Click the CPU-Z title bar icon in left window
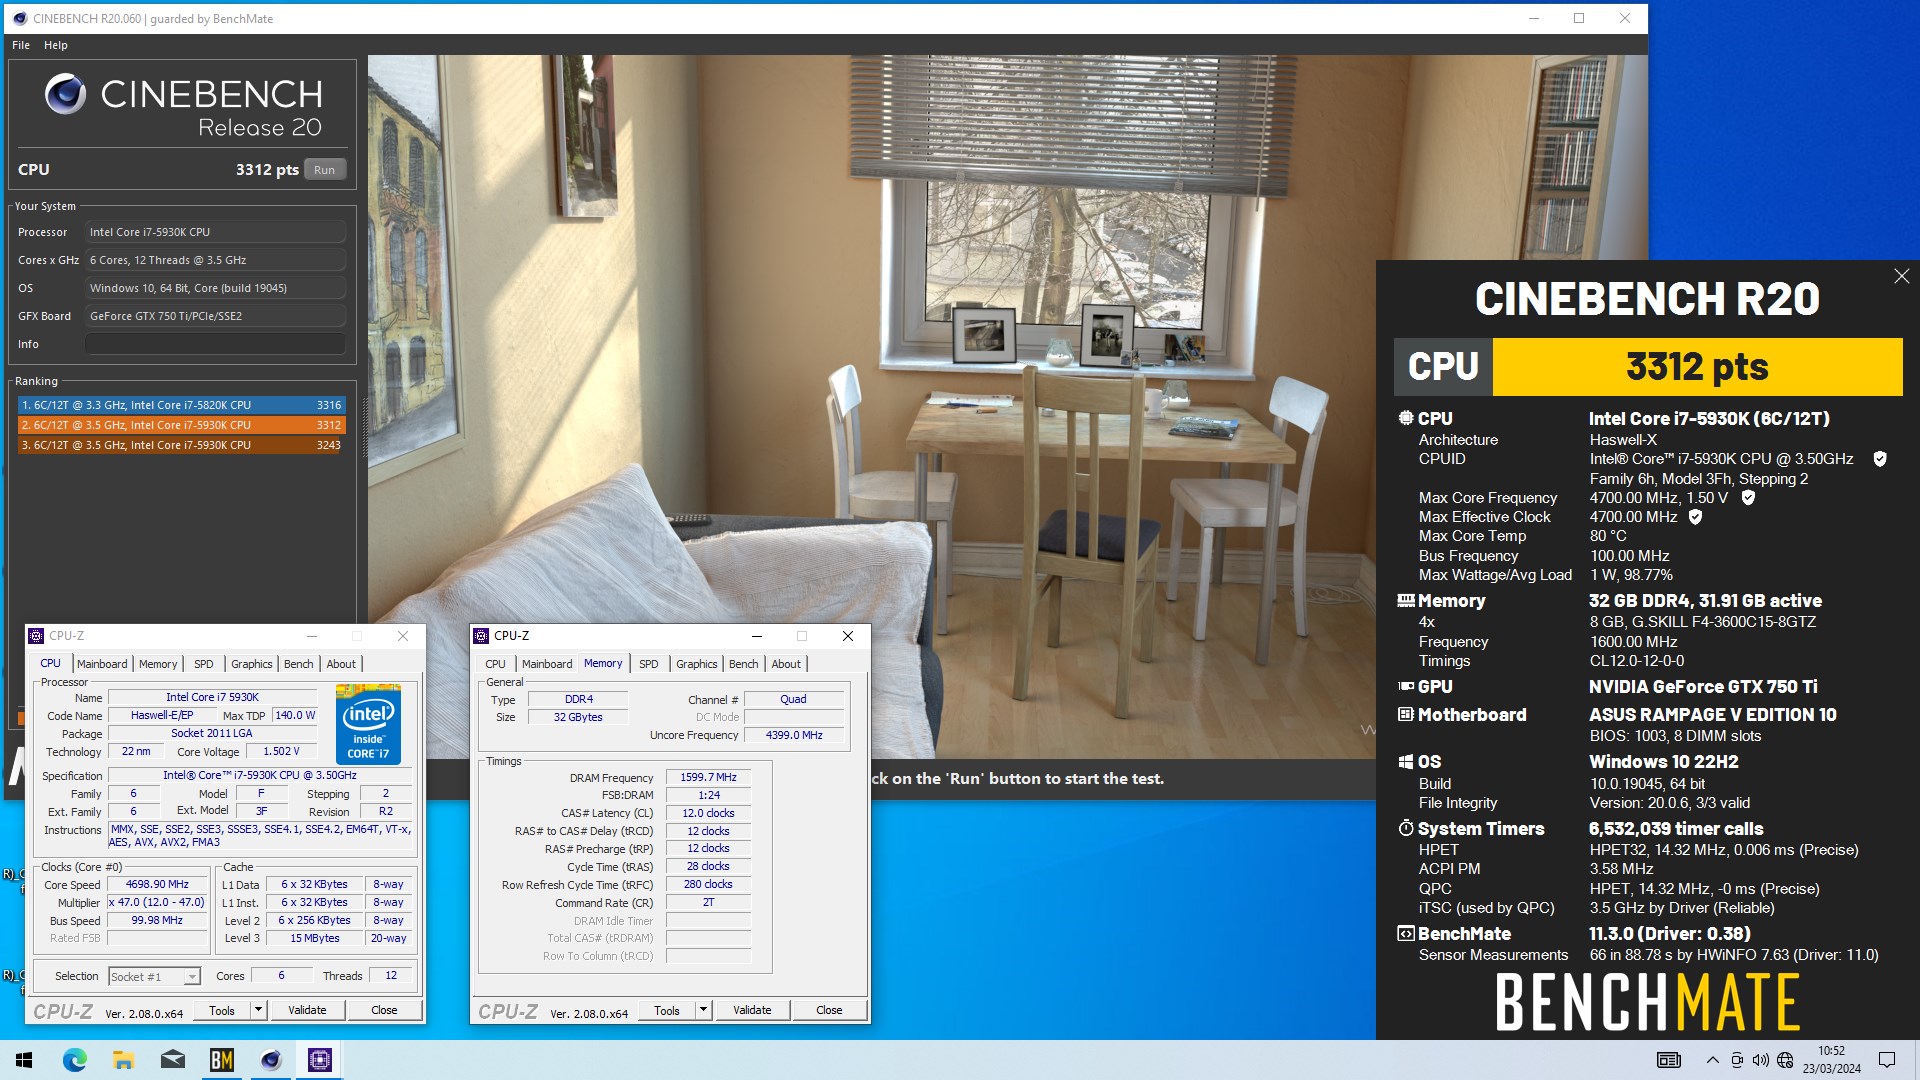 coord(36,636)
